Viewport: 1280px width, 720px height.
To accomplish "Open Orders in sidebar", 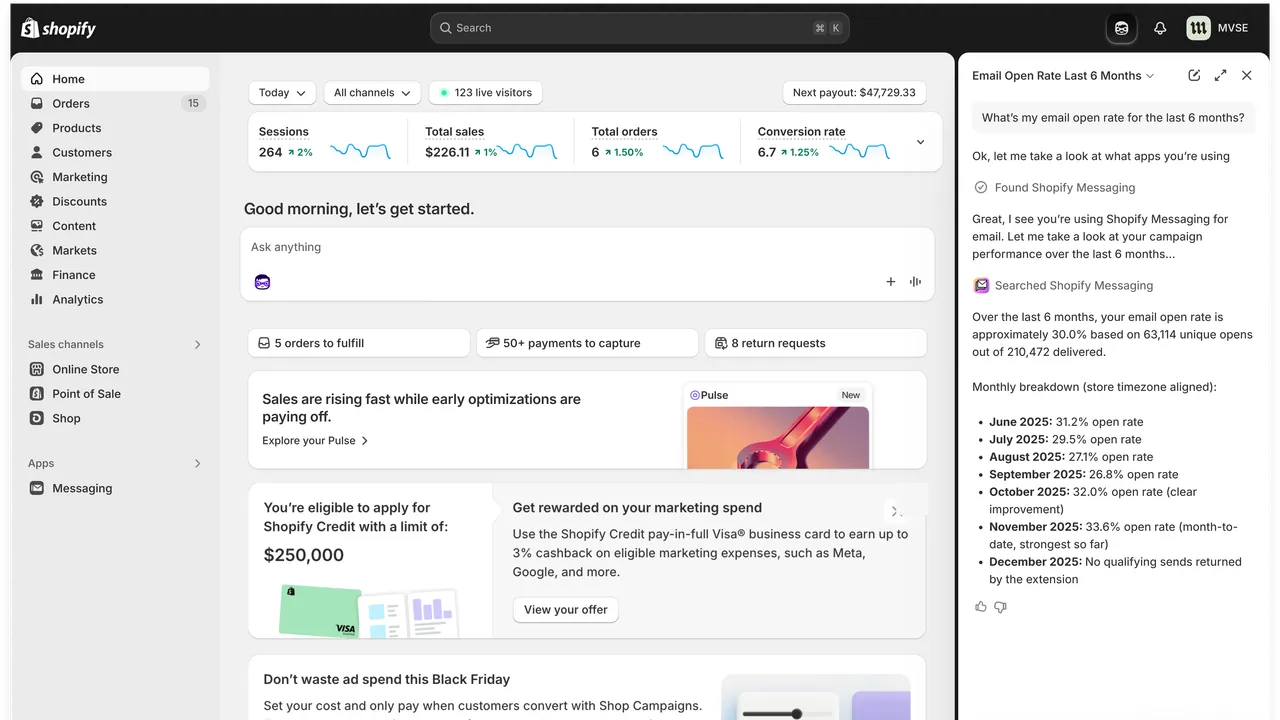I will pos(115,103).
